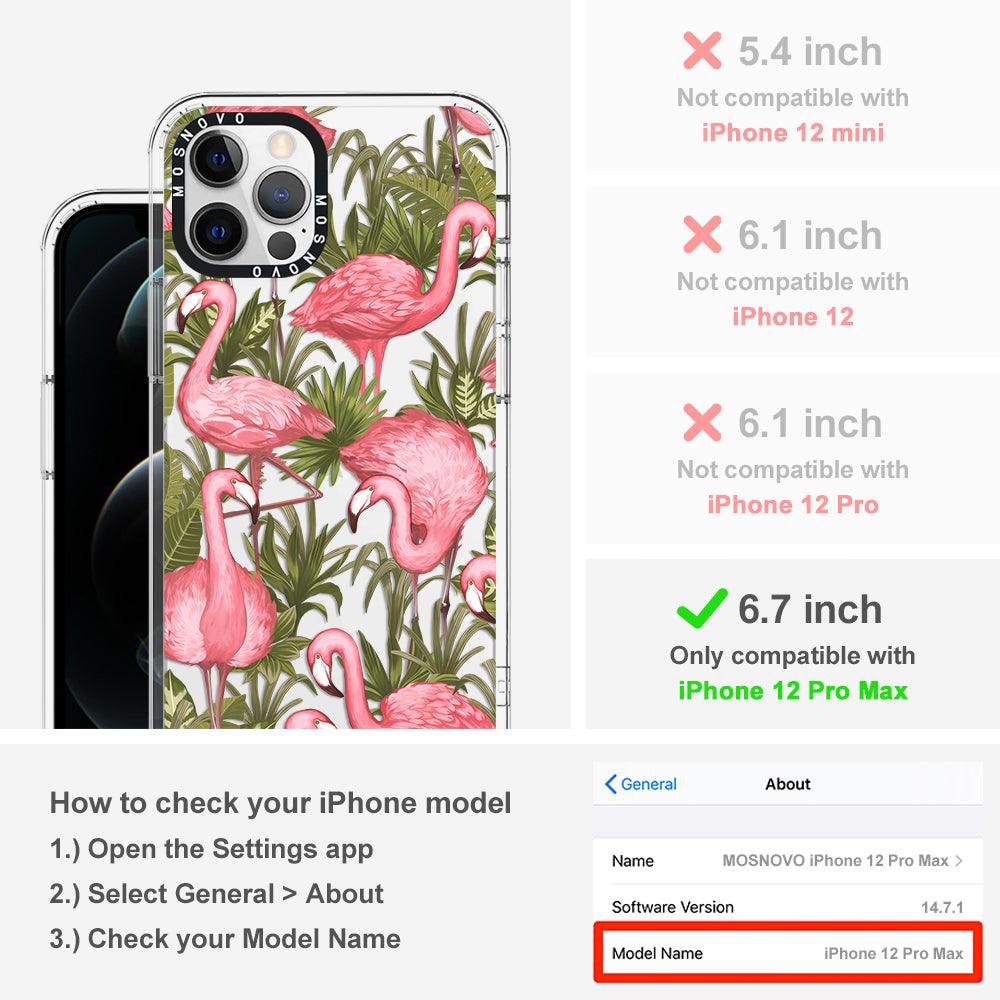
Task: Click the bottom-left camera lens
Action: (x=217, y=232)
